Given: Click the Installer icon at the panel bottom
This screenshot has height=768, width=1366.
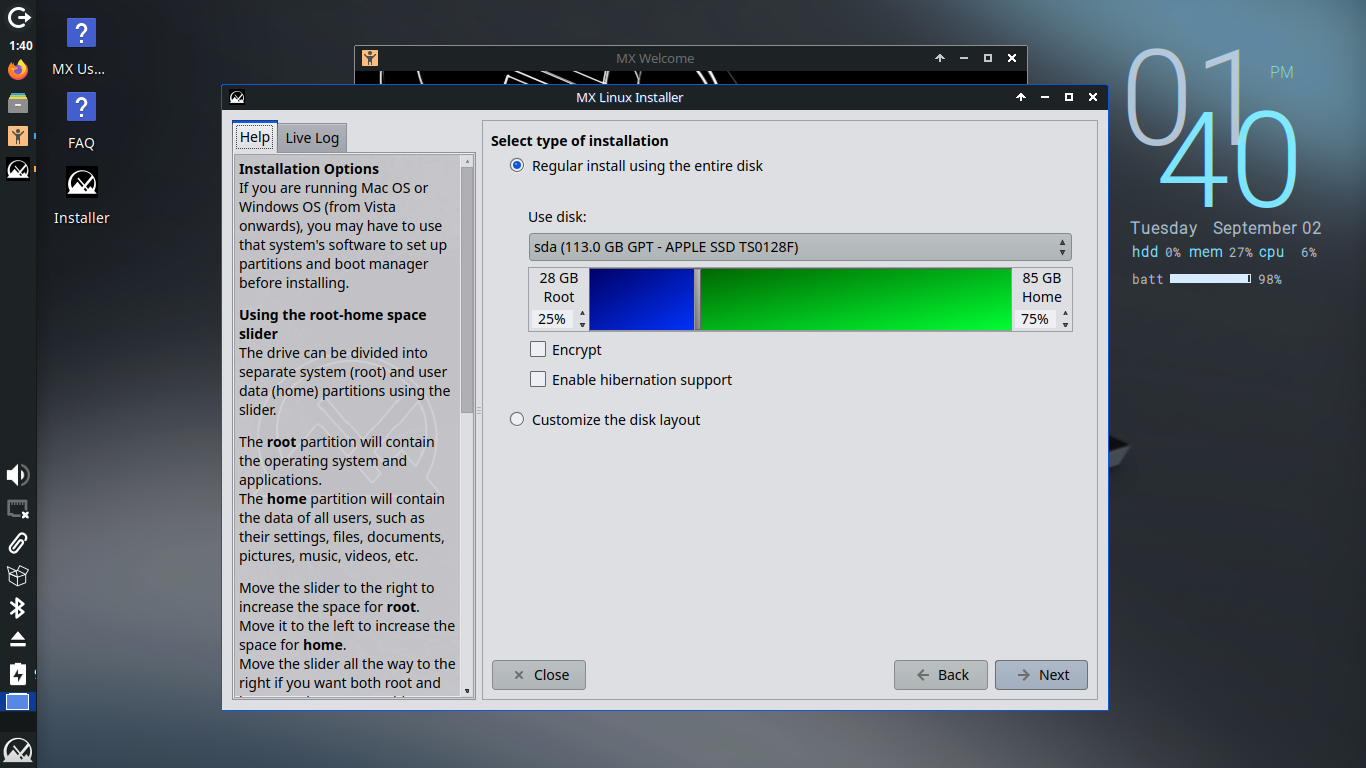Looking at the screenshot, I should (17, 749).
